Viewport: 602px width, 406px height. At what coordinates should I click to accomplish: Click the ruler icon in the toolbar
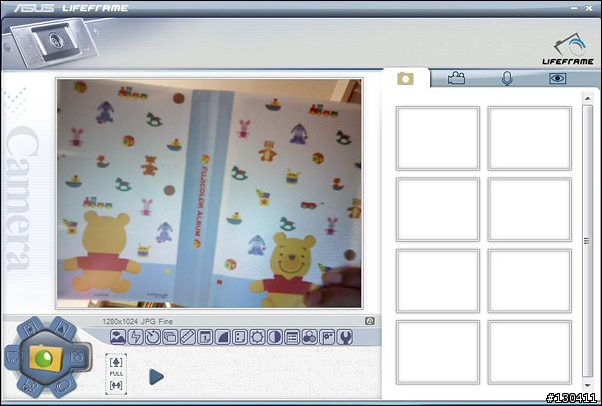click(188, 337)
